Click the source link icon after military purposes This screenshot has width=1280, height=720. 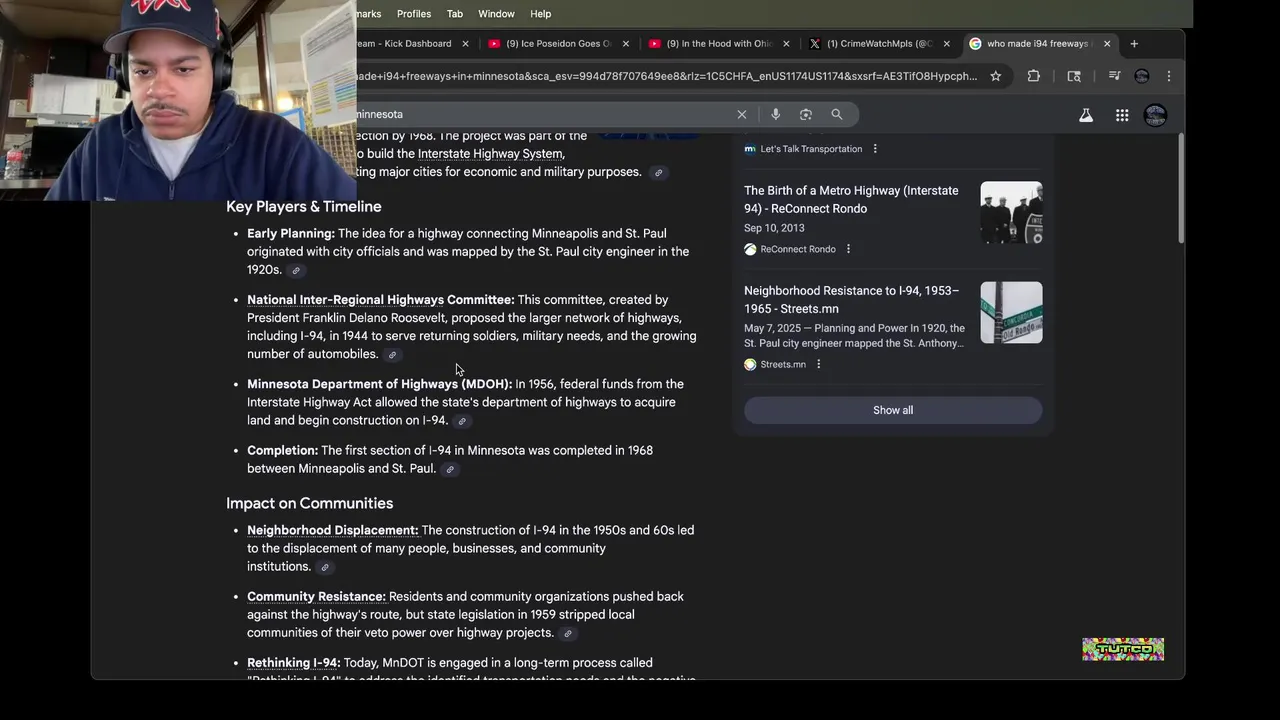(658, 173)
